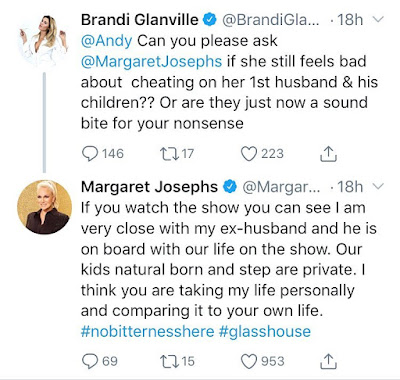View Margaret Josephs' profile picture

[x=44, y=207]
